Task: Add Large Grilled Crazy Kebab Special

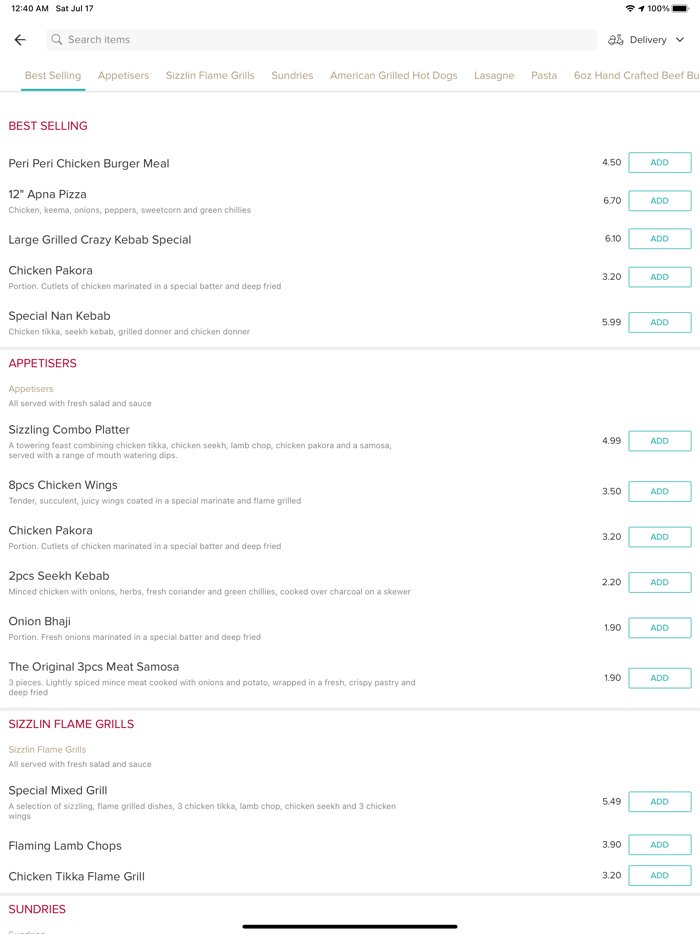Action: pyautogui.click(x=659, y=239)
